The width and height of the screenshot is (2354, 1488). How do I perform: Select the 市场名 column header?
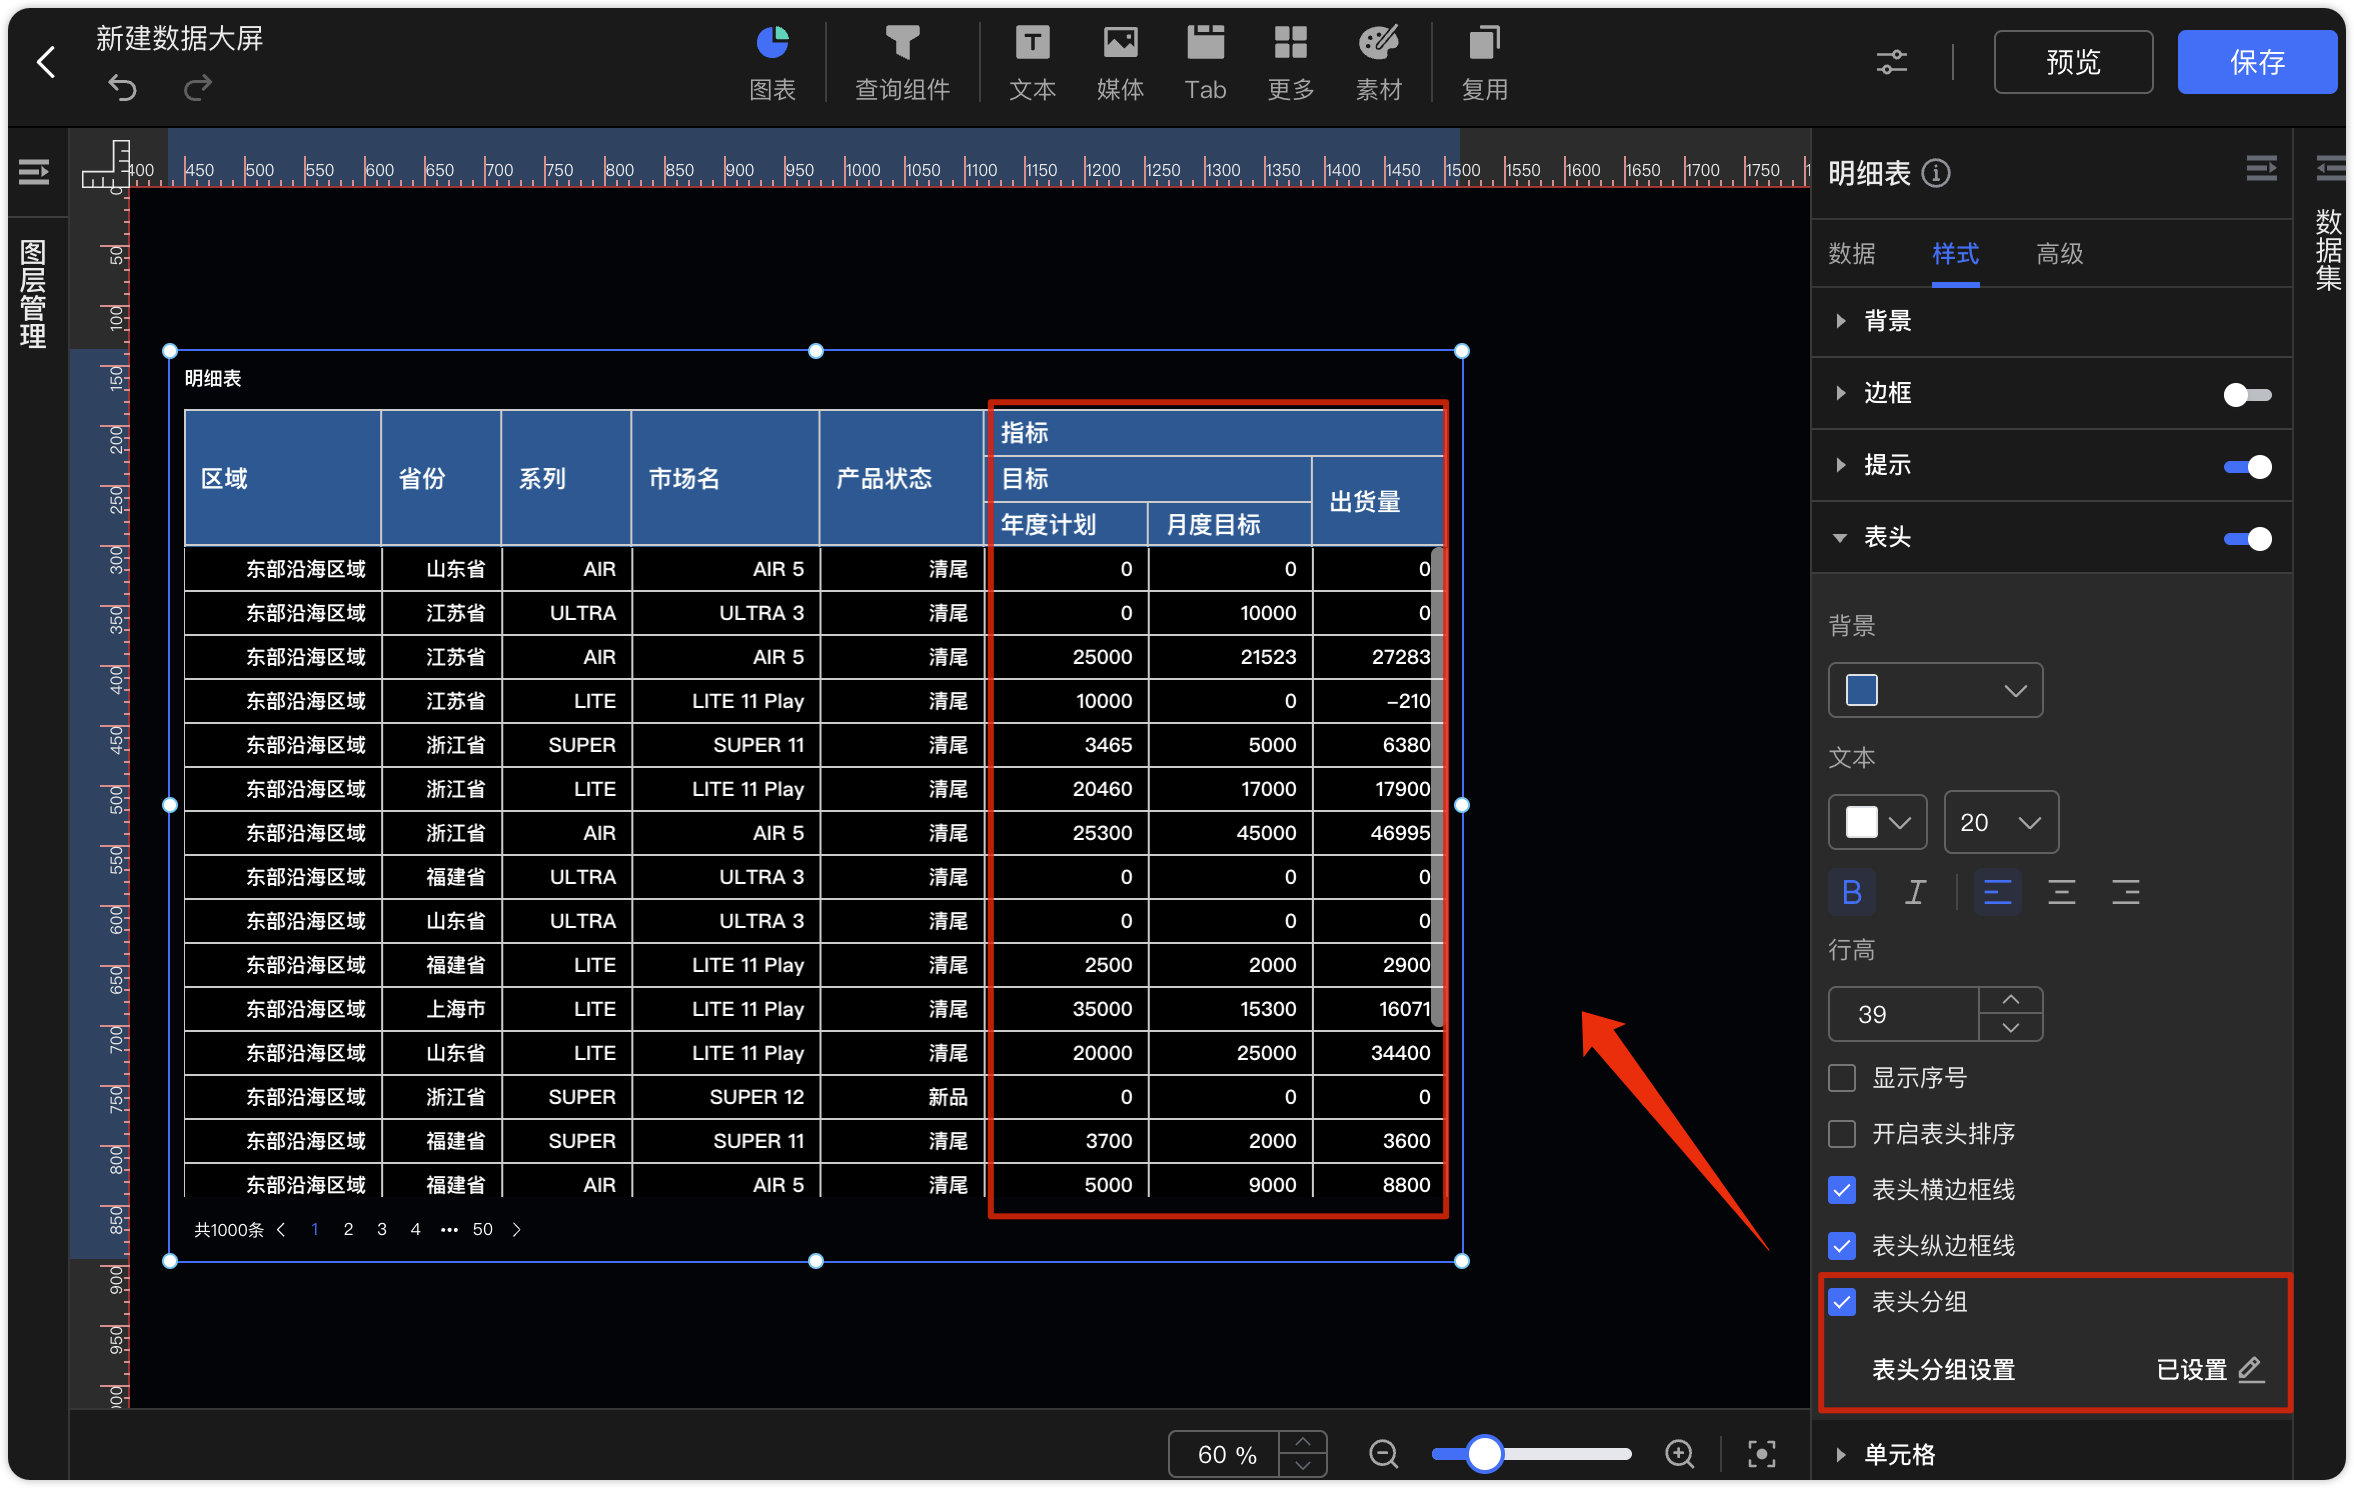pyautogui.click(x=724, y=478)
